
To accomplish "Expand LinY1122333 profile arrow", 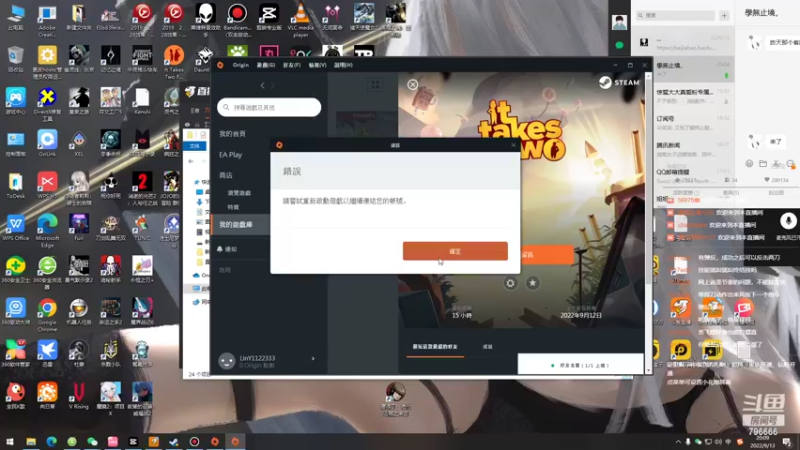I will 313,359.
